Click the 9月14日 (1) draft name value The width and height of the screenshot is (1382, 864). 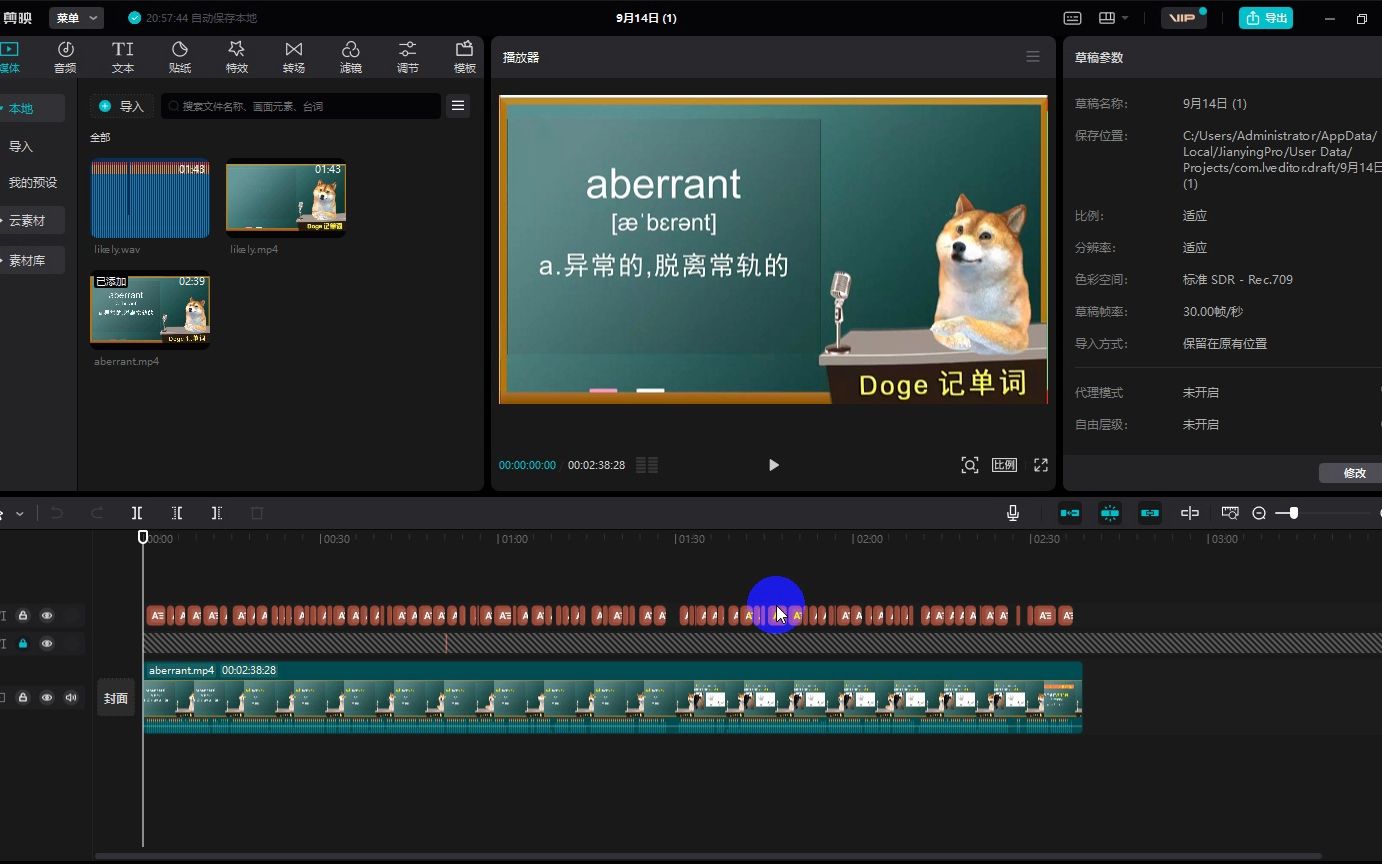click(x=1214, y=104)
